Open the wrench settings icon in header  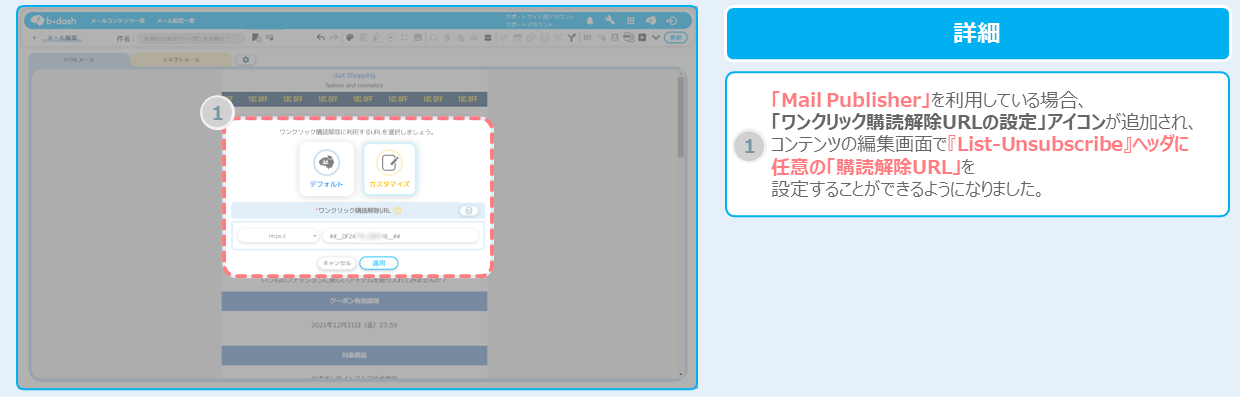[609, 20]
